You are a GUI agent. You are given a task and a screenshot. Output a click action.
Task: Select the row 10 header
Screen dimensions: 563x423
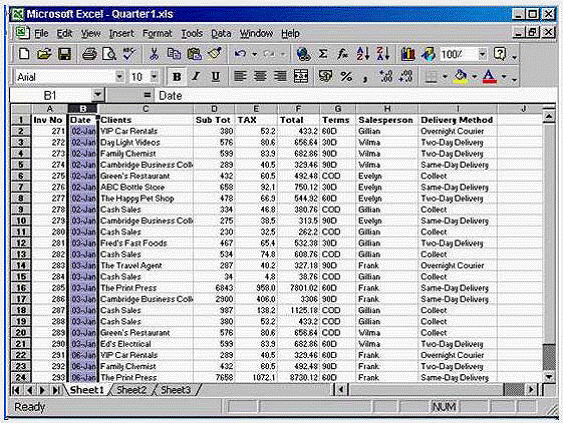(x=21, y=220)
